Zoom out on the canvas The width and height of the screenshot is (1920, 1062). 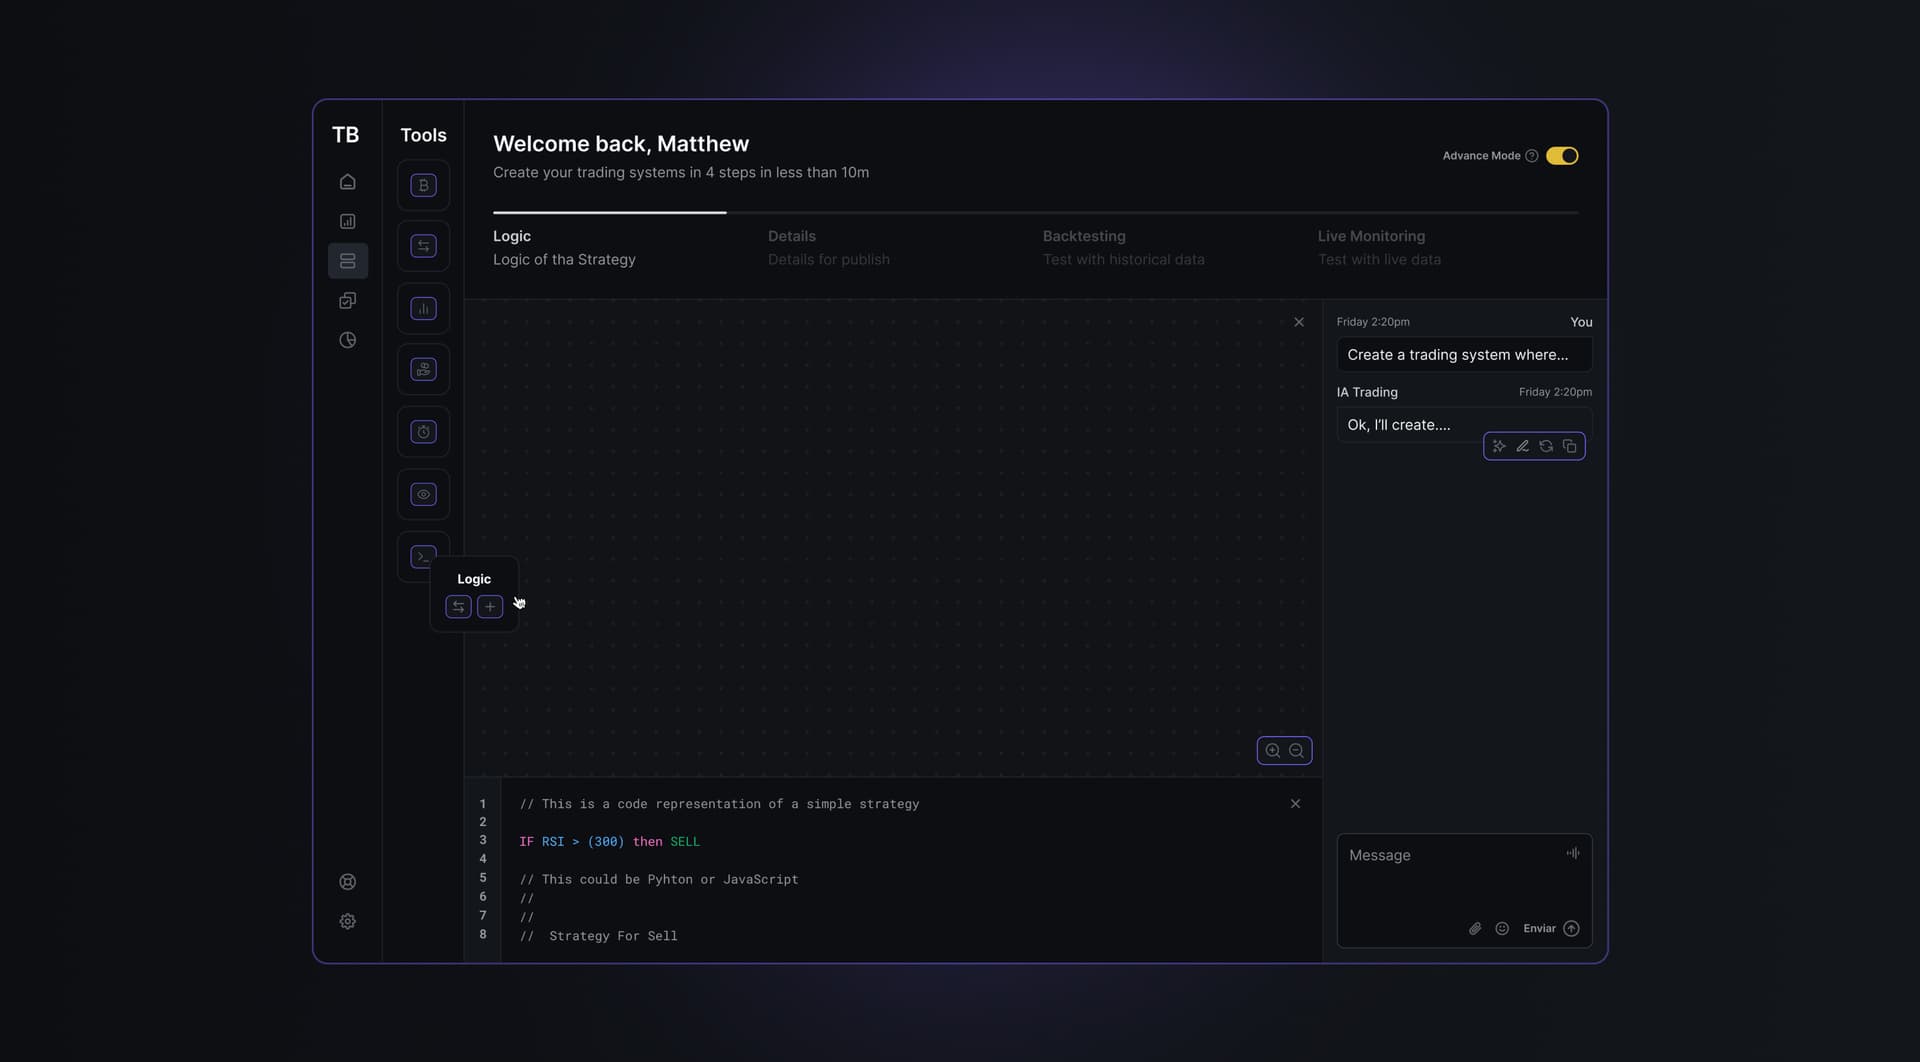[1296, 751]
